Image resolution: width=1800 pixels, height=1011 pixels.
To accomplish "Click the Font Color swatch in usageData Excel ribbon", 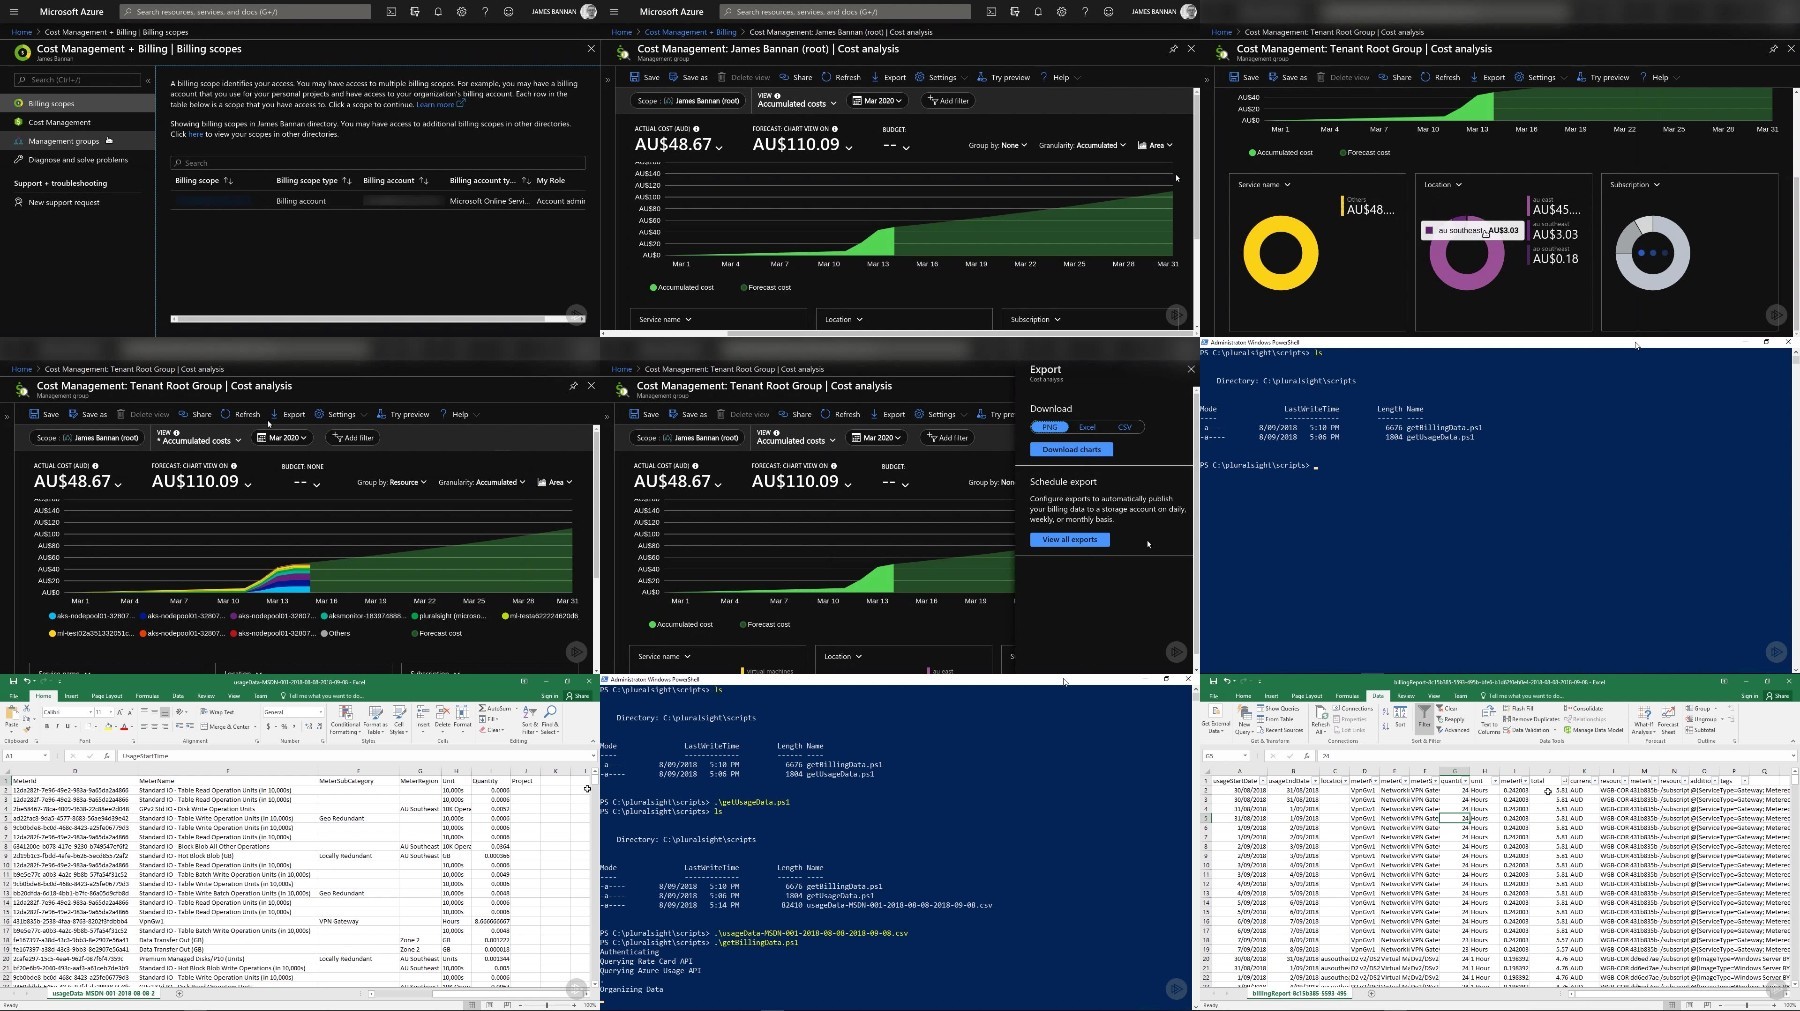I will tap(124, 726).
